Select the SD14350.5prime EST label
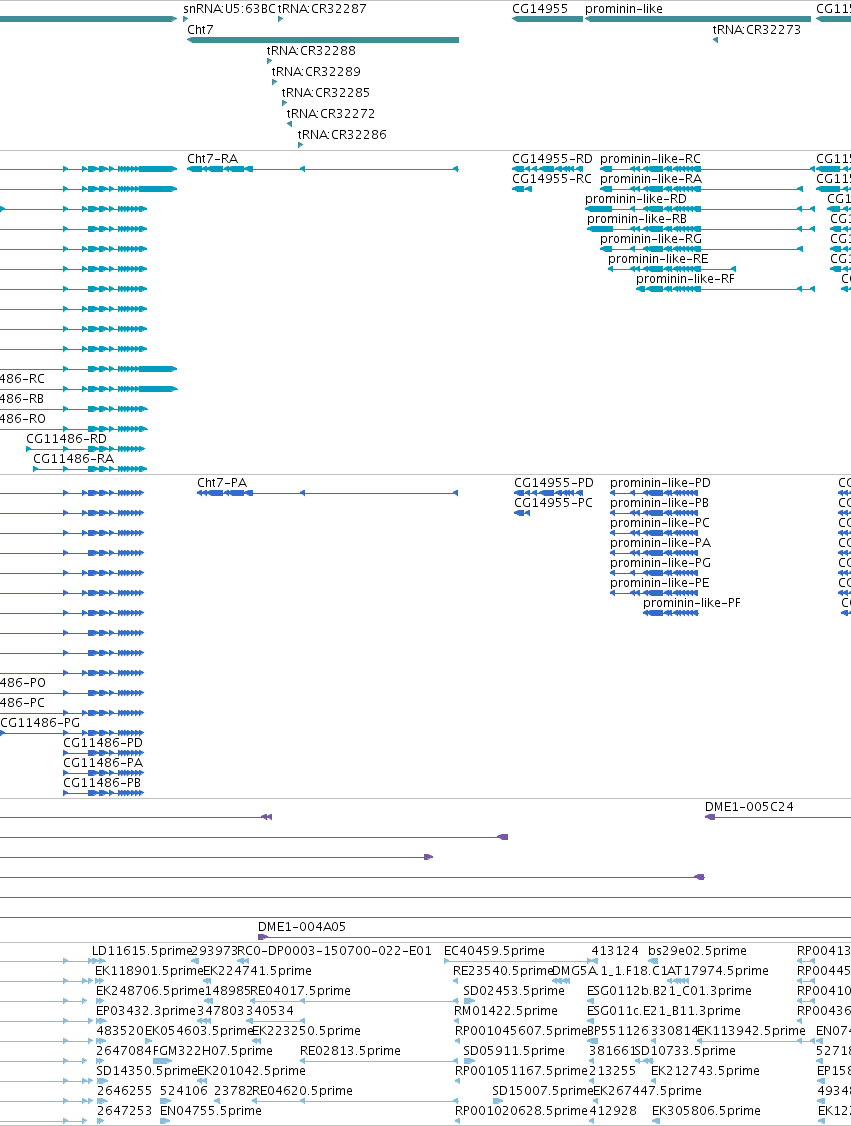The width and height of the screenshot is (851, 1126). click(147, 1070)
